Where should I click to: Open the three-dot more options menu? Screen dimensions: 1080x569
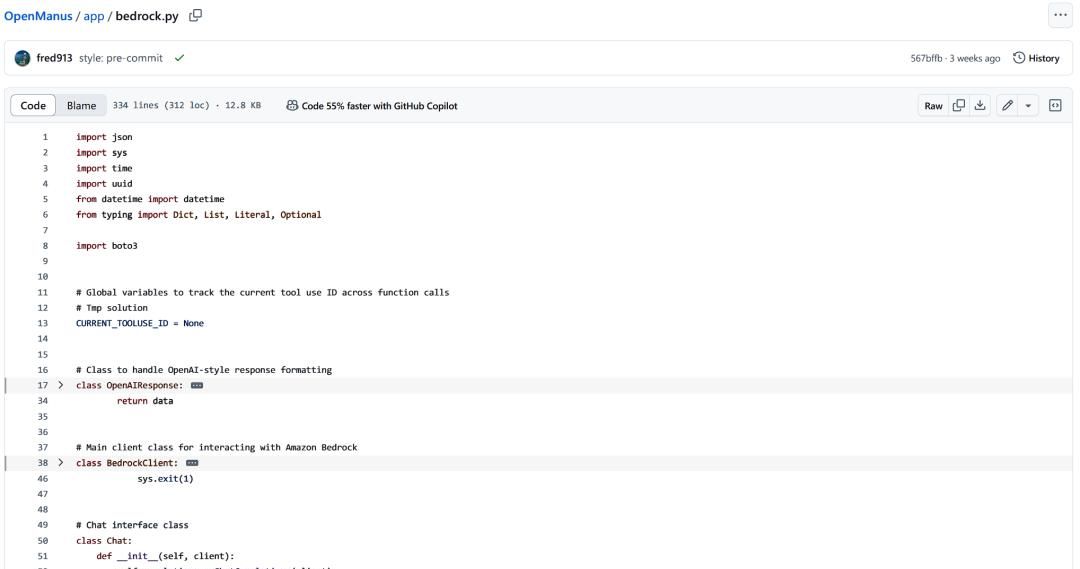[x=1059, y=15]
